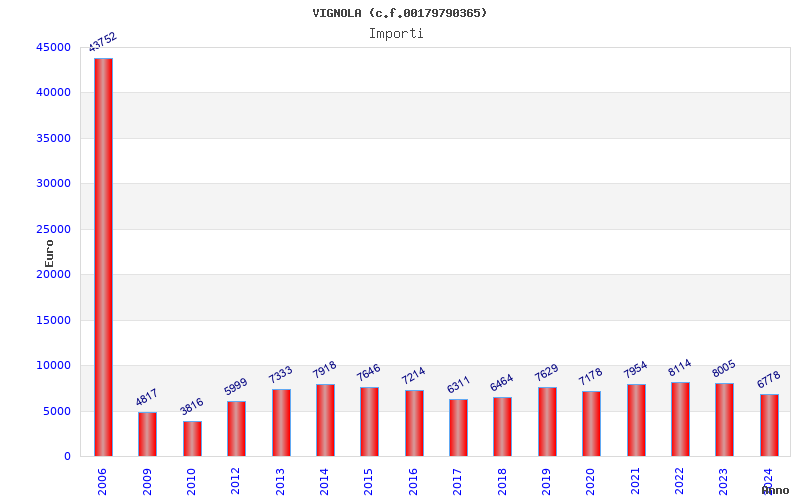Click the x-axis year label 2016
The width and height of the screenshot is (800, 500).
click(x=413, y=482)
